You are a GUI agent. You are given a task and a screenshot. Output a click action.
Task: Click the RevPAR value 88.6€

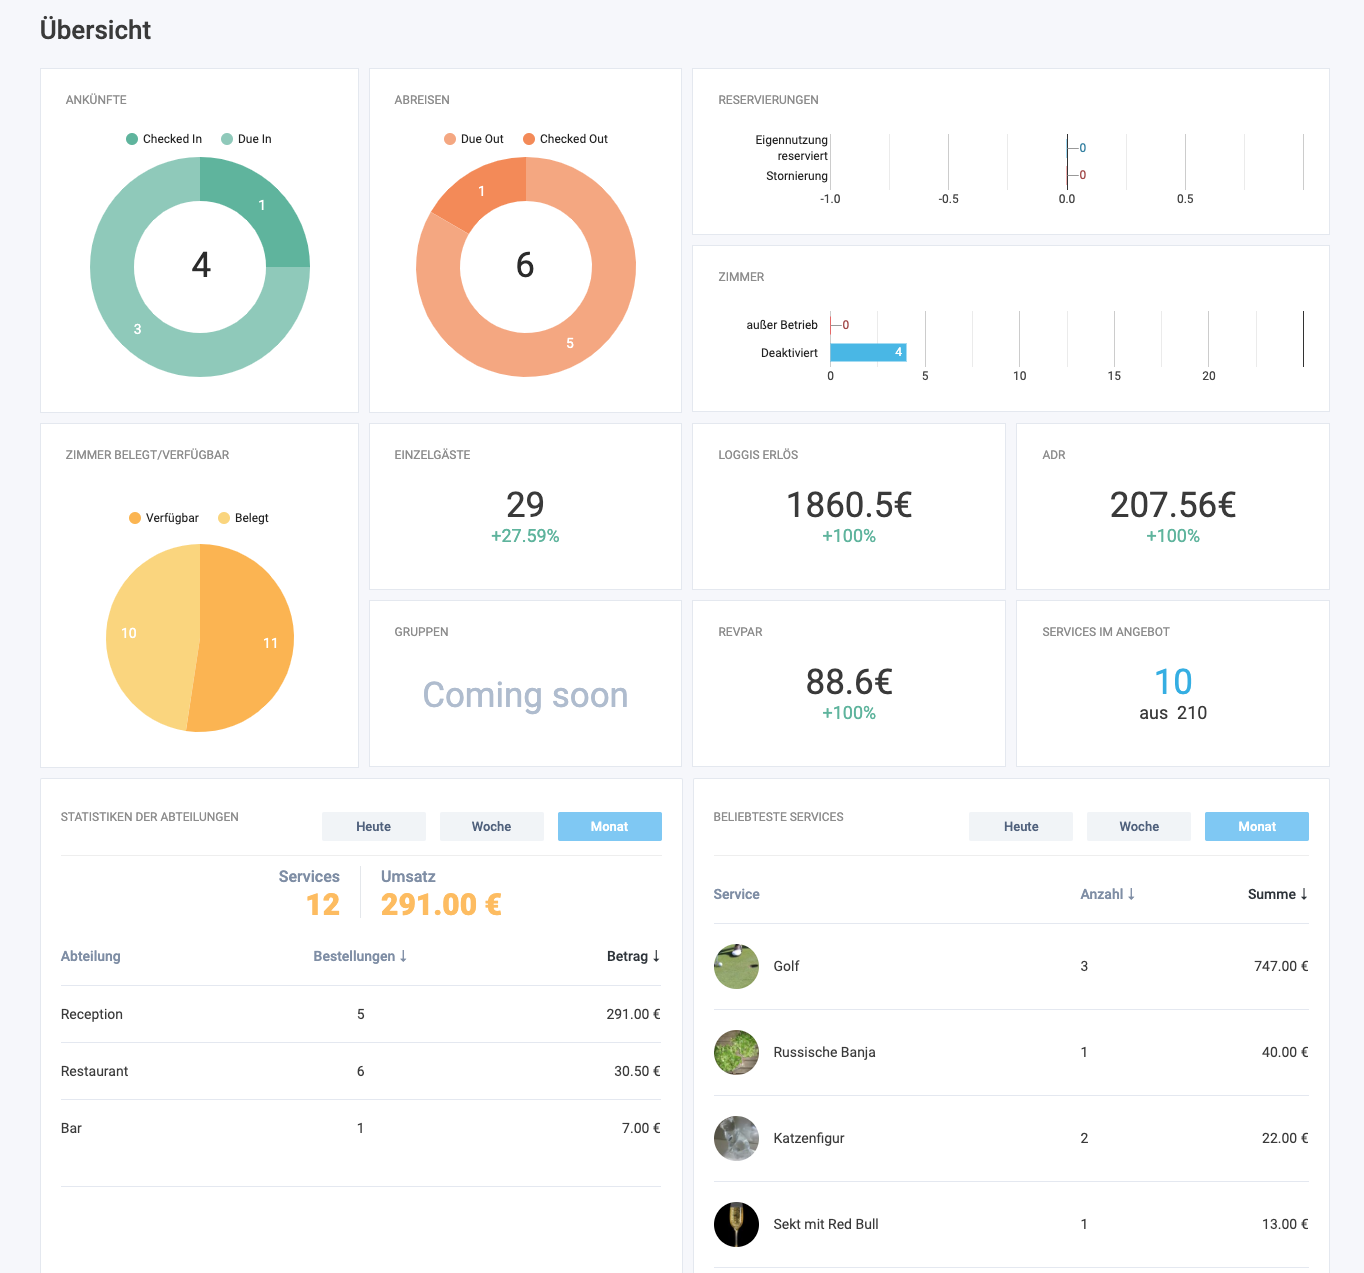tap(849, 682)
